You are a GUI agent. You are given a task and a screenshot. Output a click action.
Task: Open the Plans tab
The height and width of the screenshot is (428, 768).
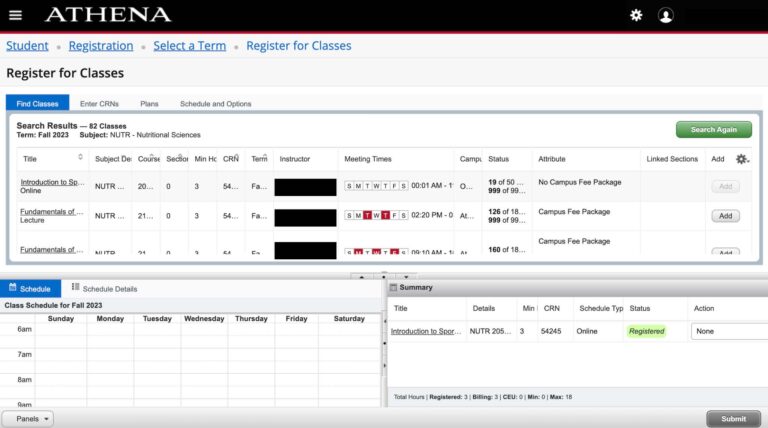(149, 104)
